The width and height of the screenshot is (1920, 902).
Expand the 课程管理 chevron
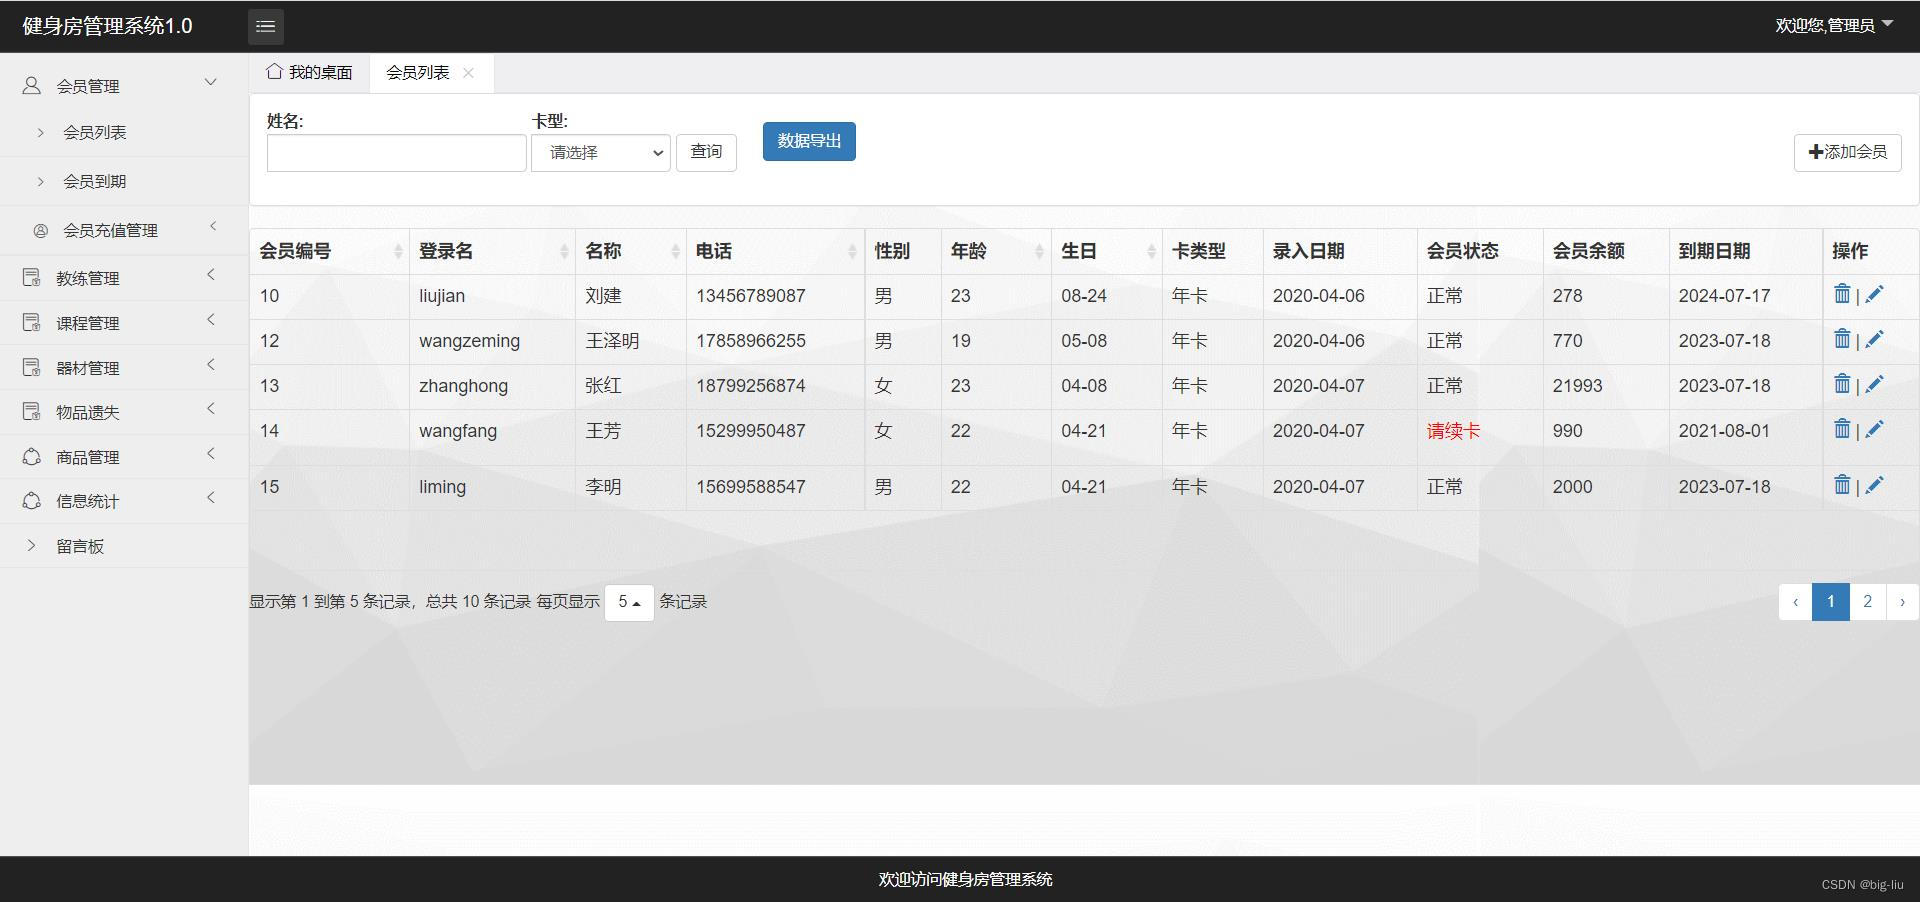(211, 319)
